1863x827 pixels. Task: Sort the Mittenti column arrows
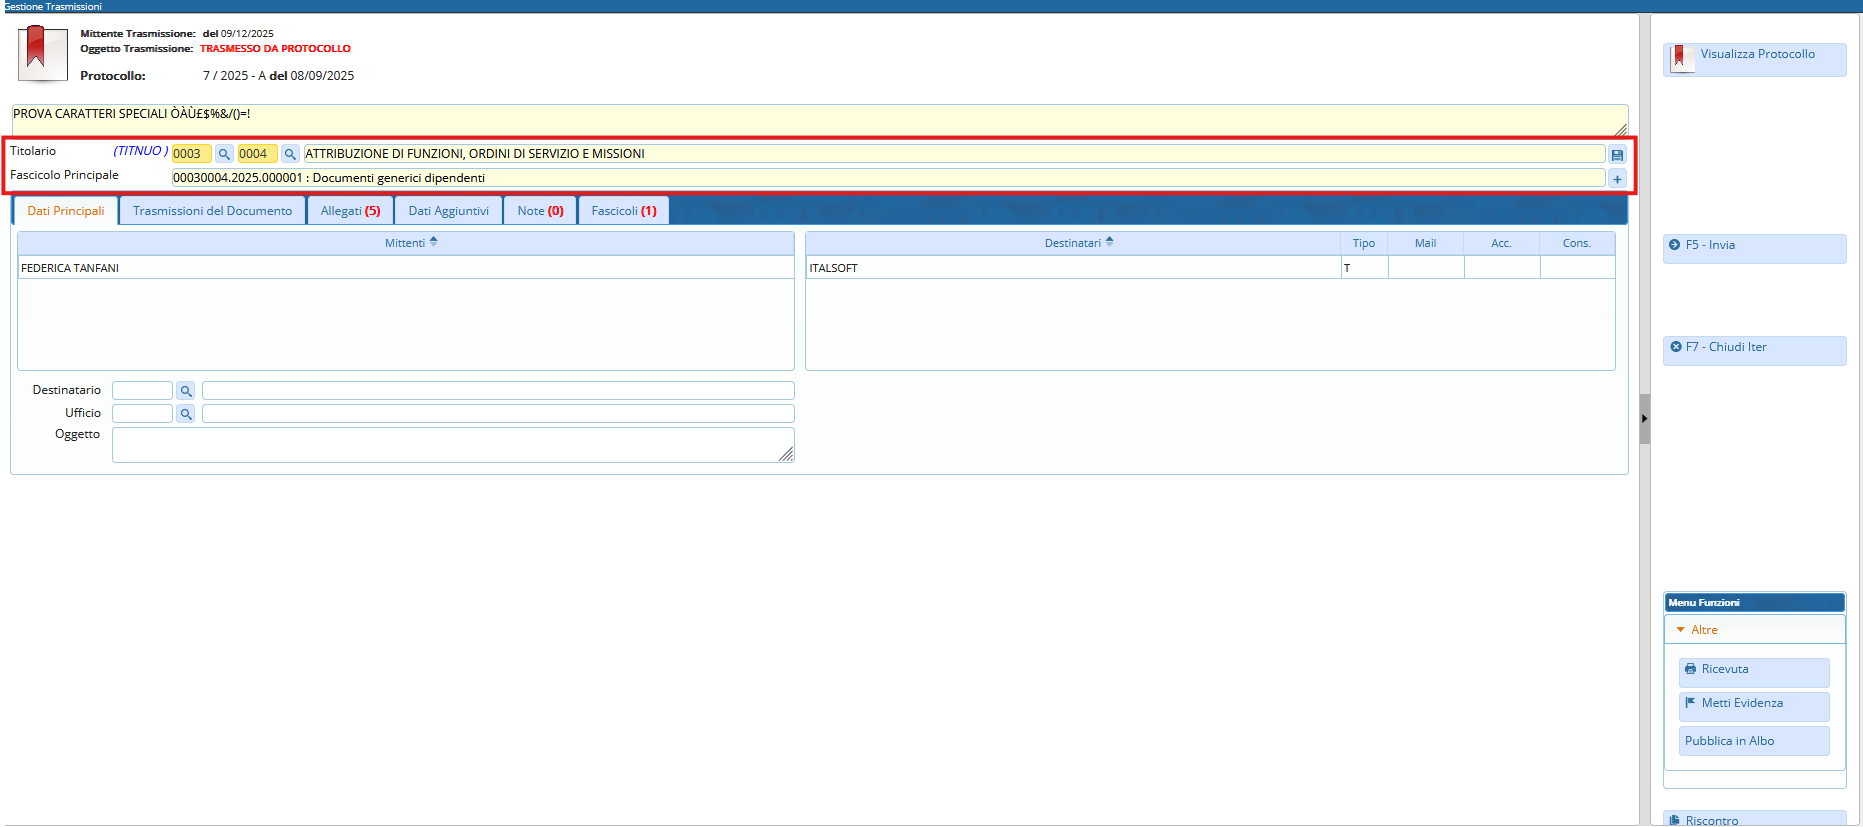click(x=433, y=242)
